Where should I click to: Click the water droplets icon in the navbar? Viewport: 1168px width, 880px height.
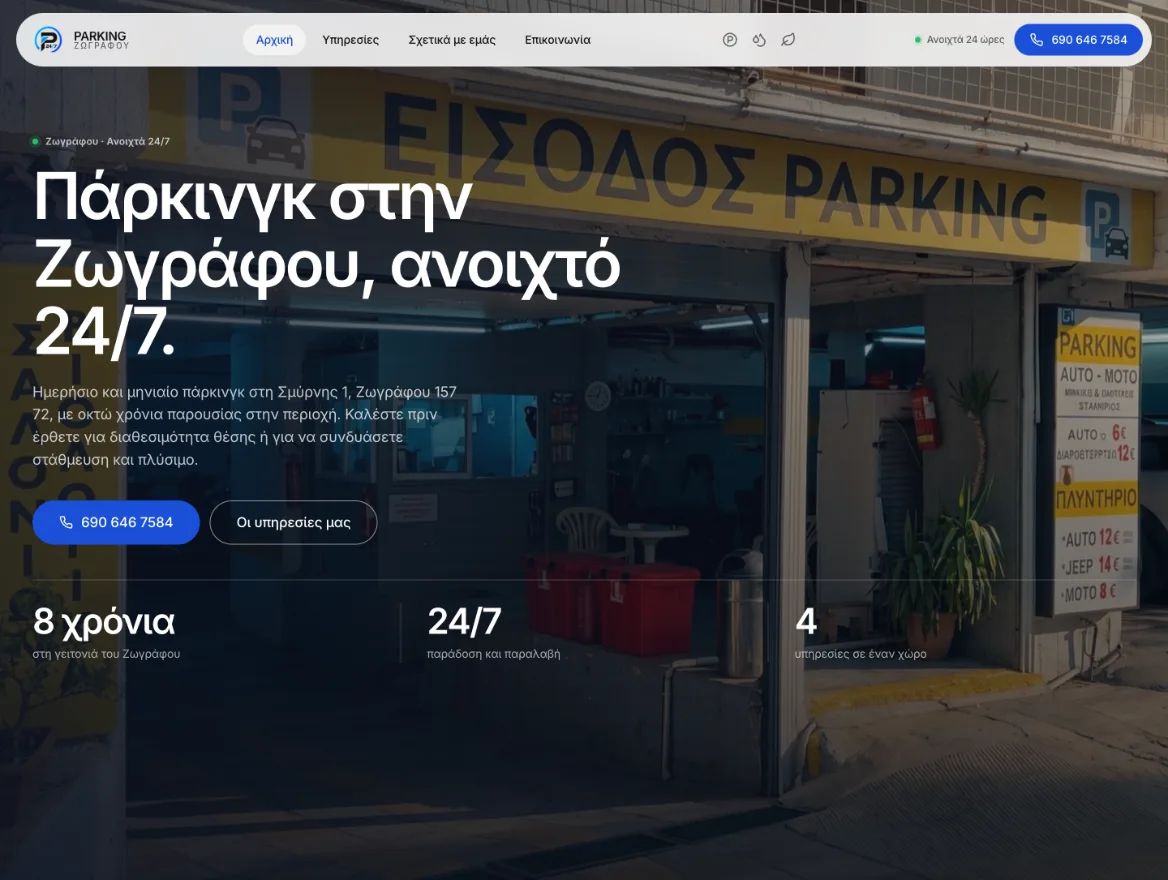click(759, 40)
